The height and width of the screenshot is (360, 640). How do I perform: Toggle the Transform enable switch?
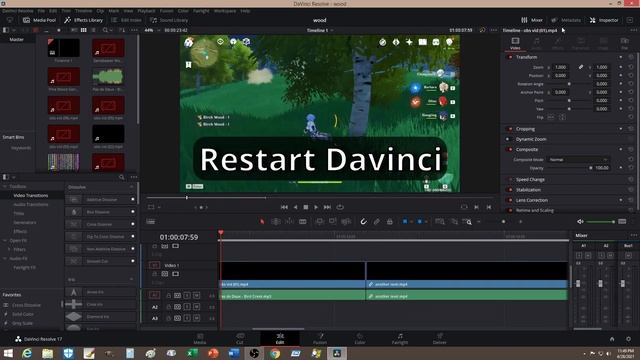(x=510, y=57)
